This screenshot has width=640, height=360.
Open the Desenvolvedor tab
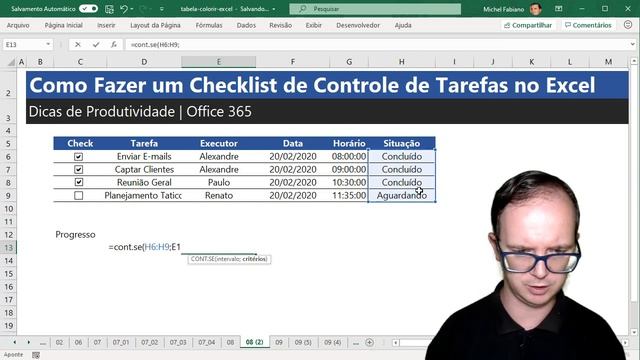[358, 25]
